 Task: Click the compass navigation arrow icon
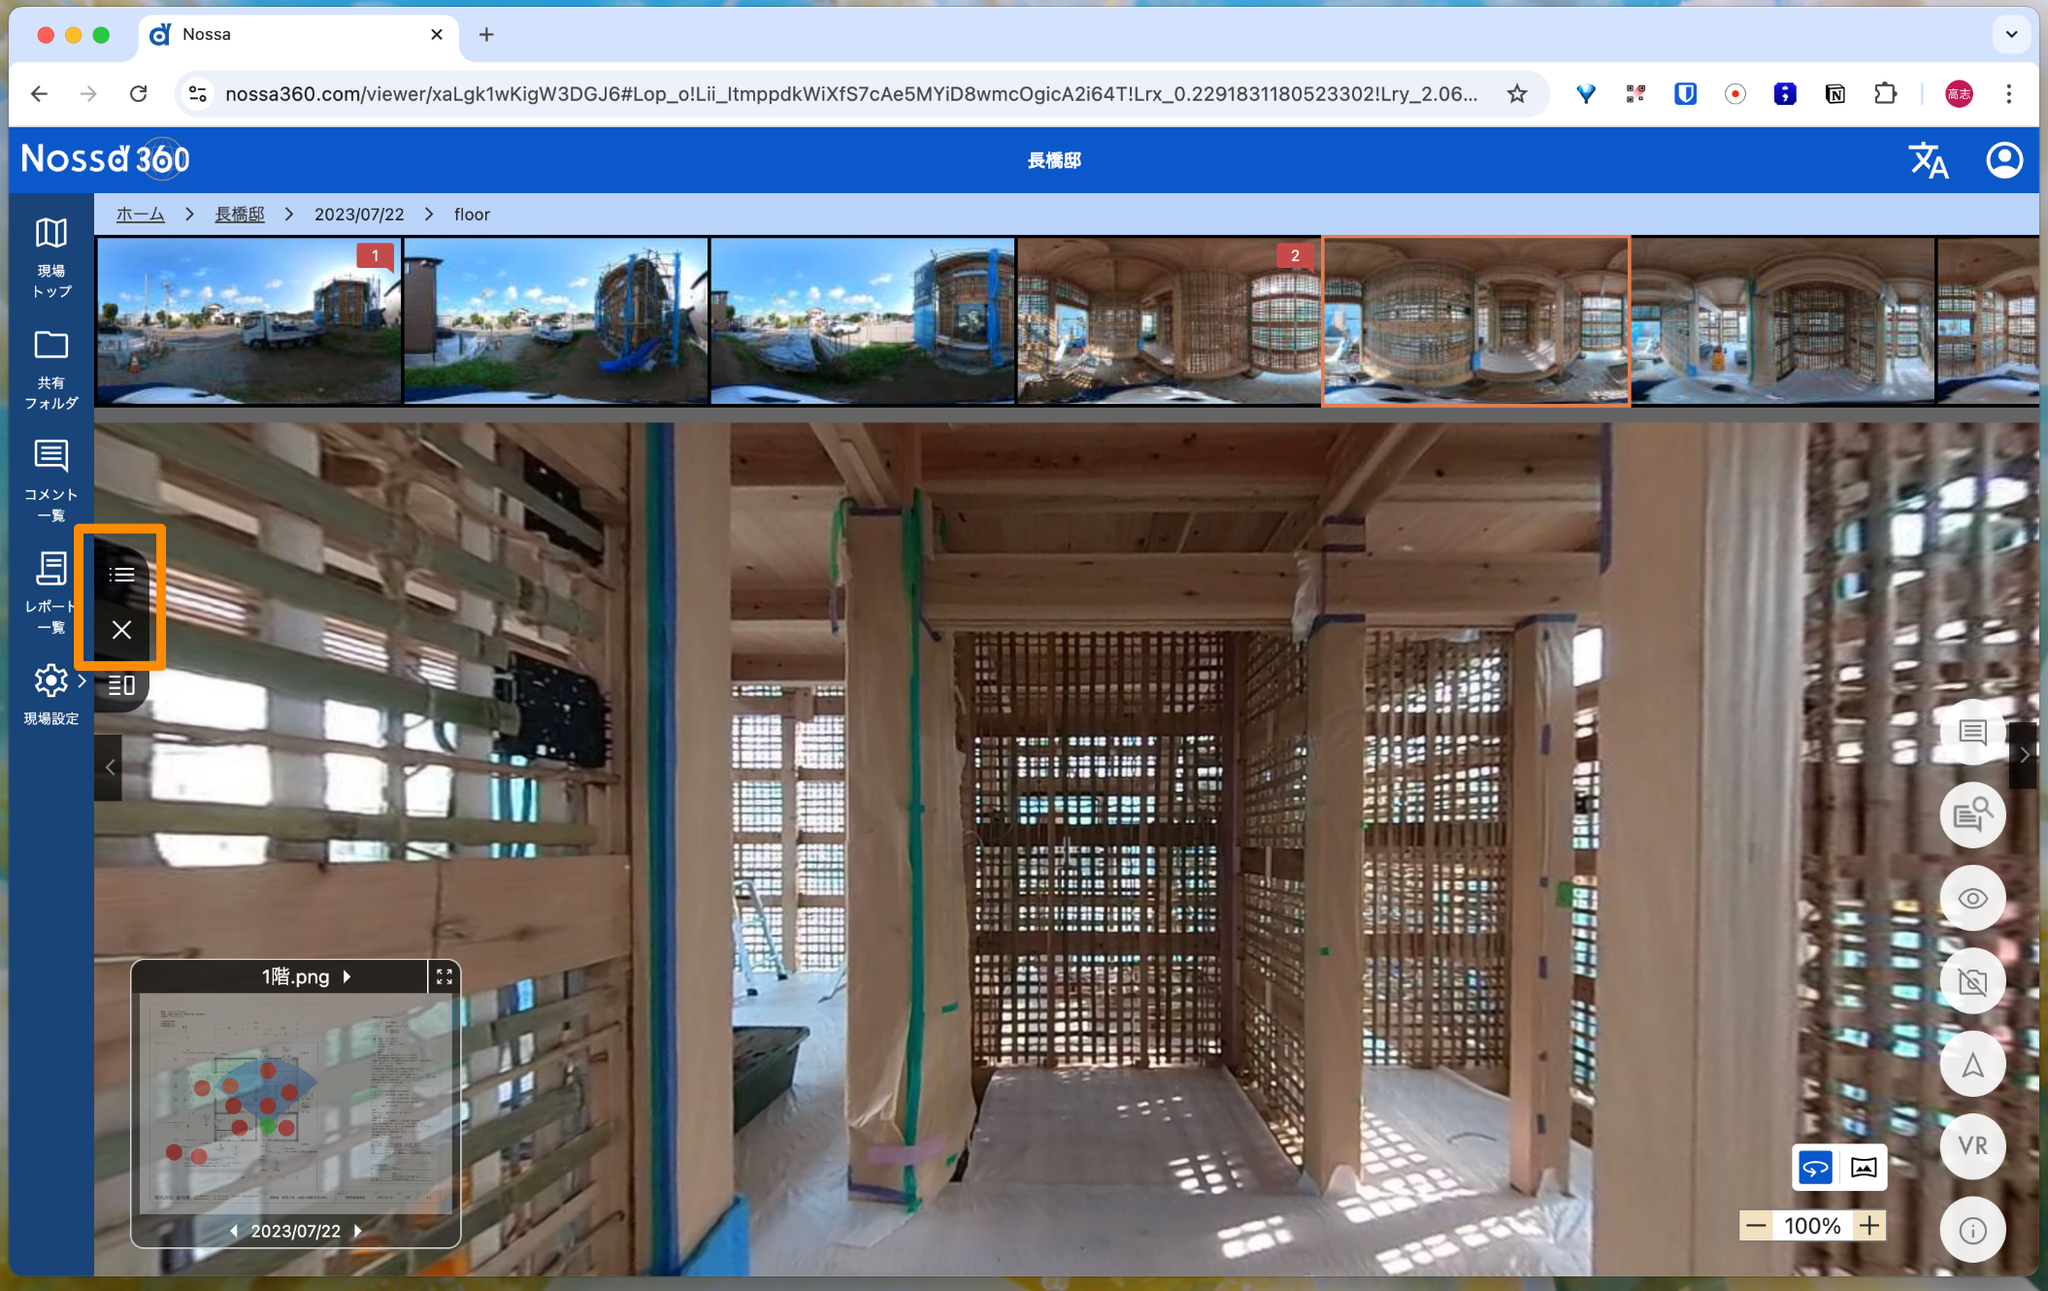pos(1972,1064)
